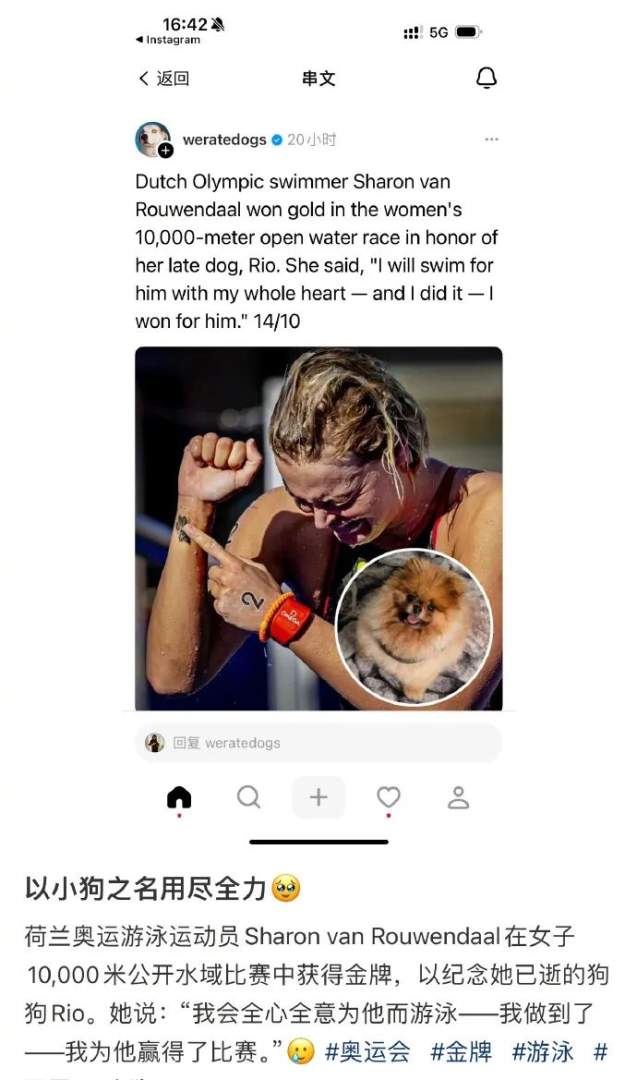Viewport: 637px width, 1080px height.
Task: Tap the 20小时 post timestamp
Action: pos(311,140)
